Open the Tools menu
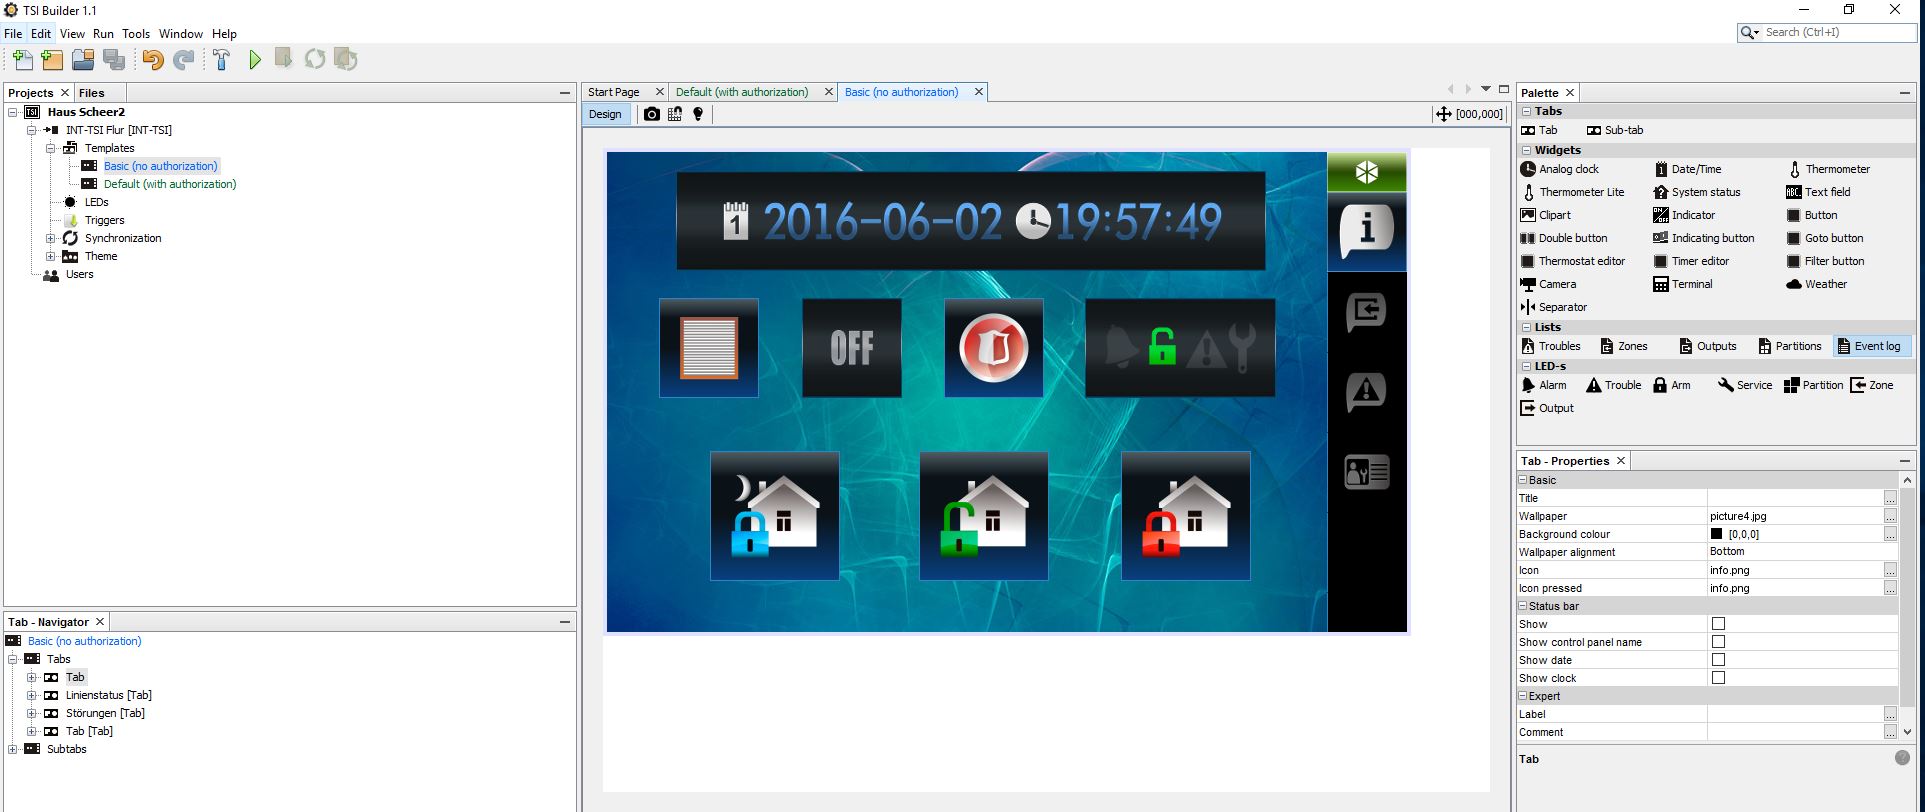 pyautogui.click(x=136, y=34)
